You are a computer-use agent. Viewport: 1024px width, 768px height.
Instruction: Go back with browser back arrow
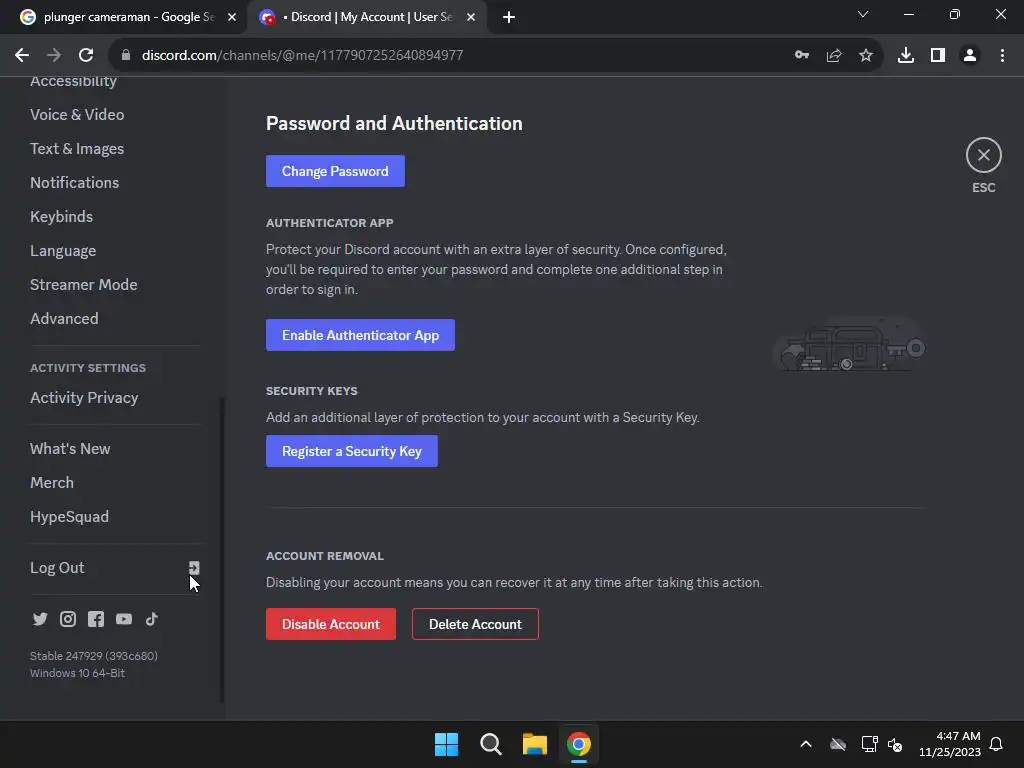[22, 56]
